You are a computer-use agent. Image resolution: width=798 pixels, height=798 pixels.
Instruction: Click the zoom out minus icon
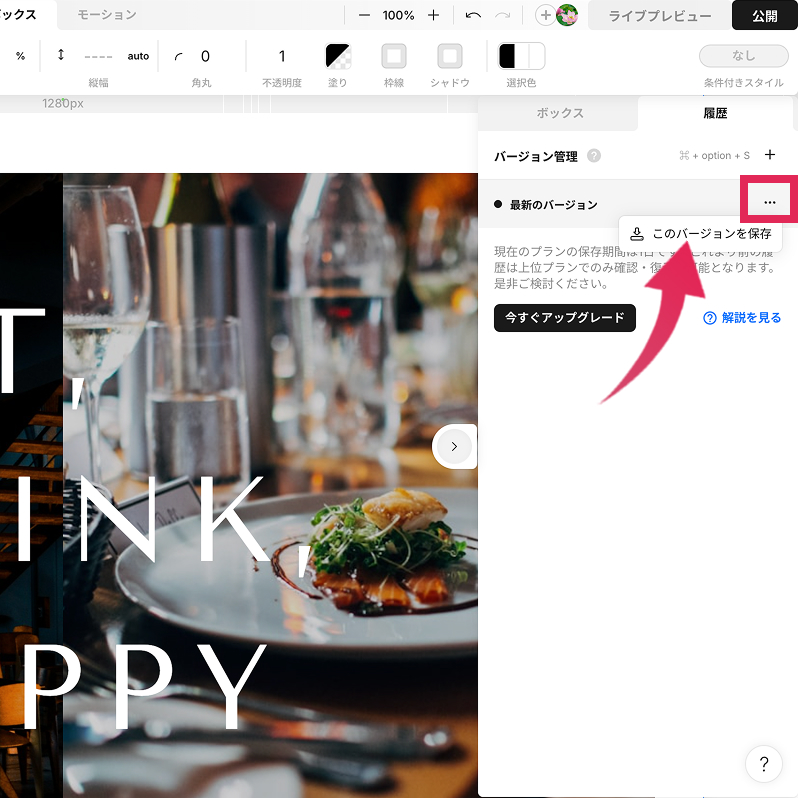(364, 16)
